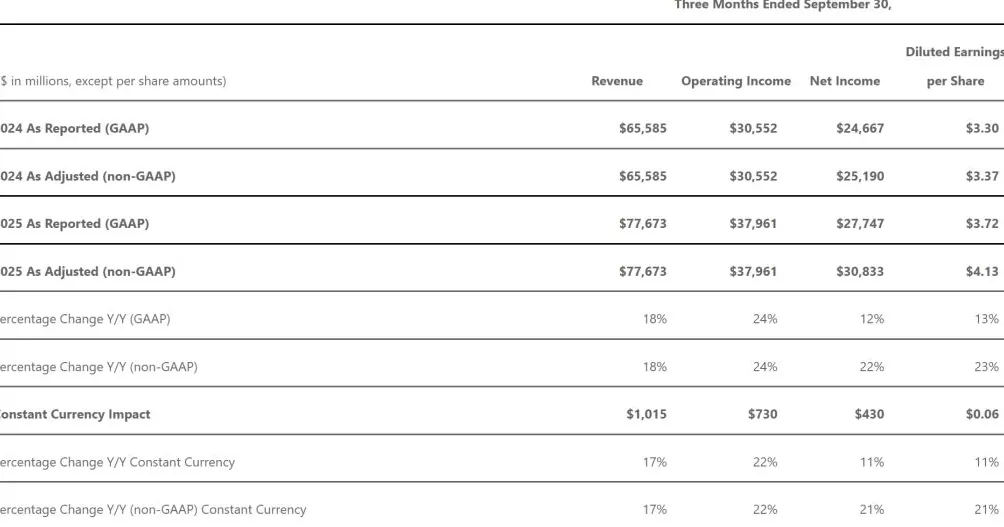The image size is (1004, 527).
Task: Click the $24,667 net income value
Action: point(859,128)
